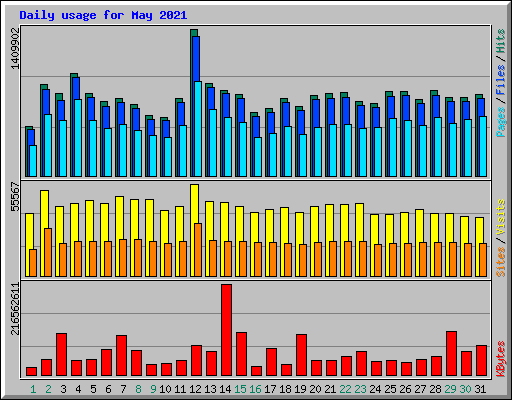Click day label 11 on the x-axis
Screen dimensions: 512x400
point(180,389)
